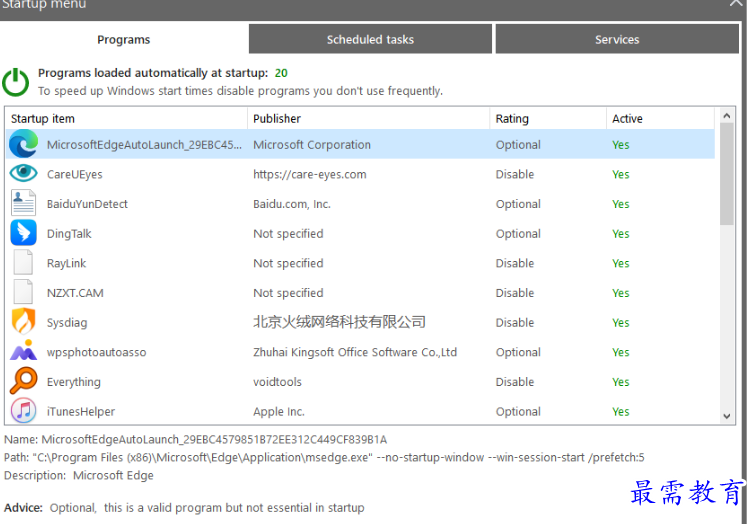
Task: Click the Everything magnifier icon
Action: (23, 381)
